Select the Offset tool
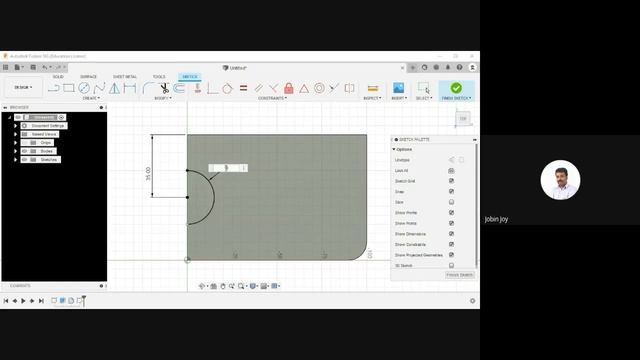Image resolution: width=640 pixels, height=360 pixels. 179,88
